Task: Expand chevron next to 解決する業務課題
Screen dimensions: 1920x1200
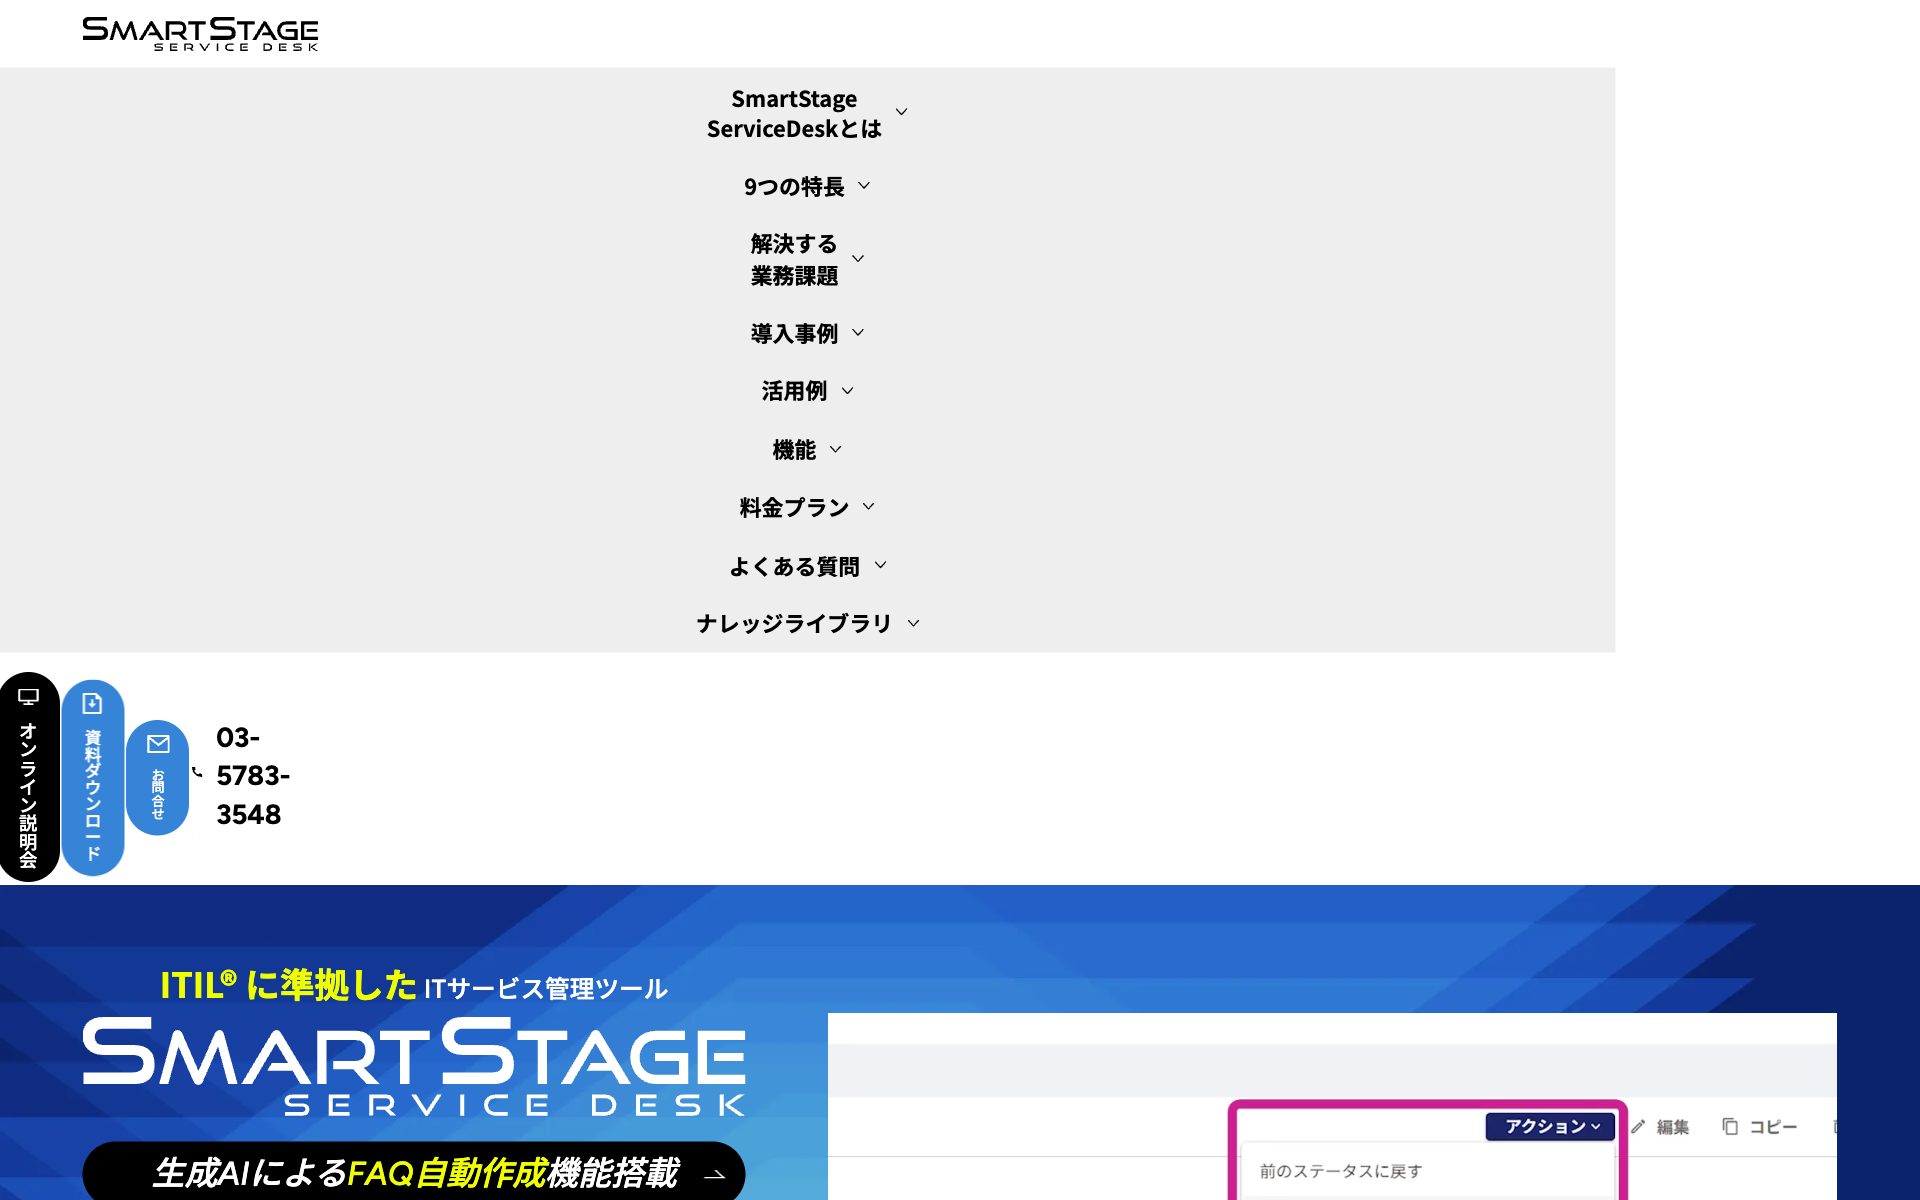Action: pyautogui.click(x=858, y=259)
